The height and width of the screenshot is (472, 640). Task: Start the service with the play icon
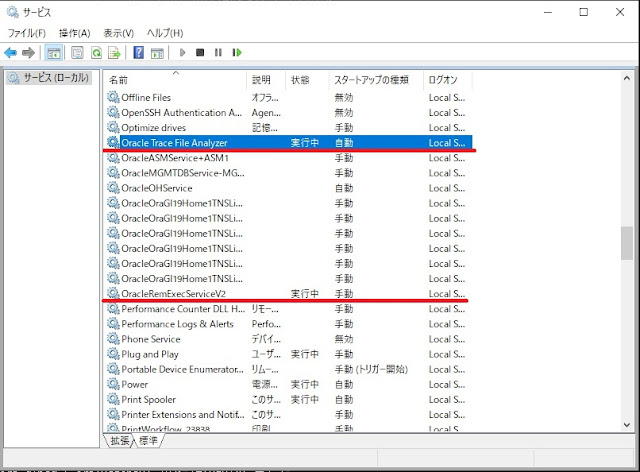coord(182,53)
